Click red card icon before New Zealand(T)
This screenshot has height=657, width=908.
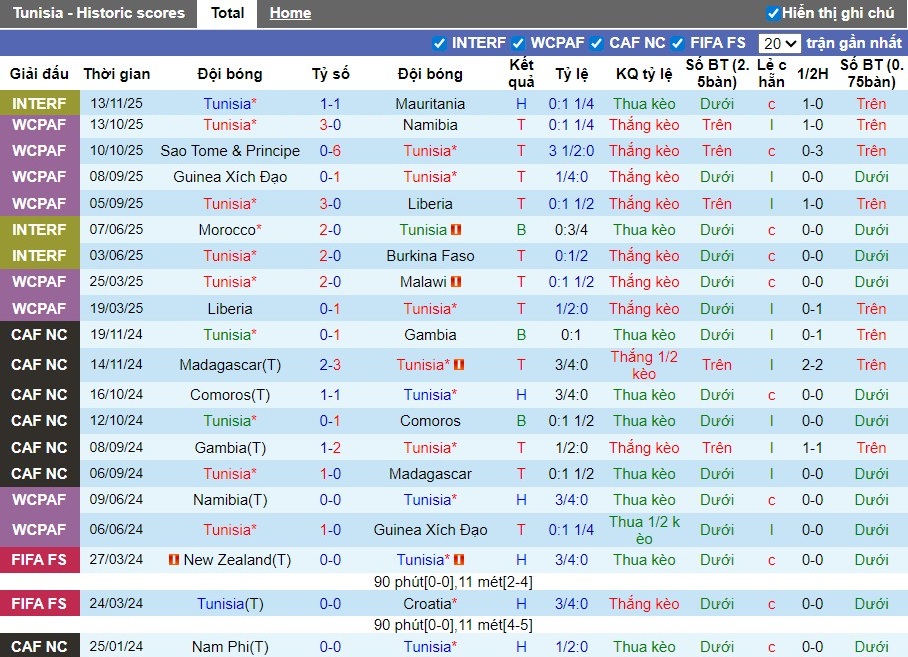click(x=174, y=560)
